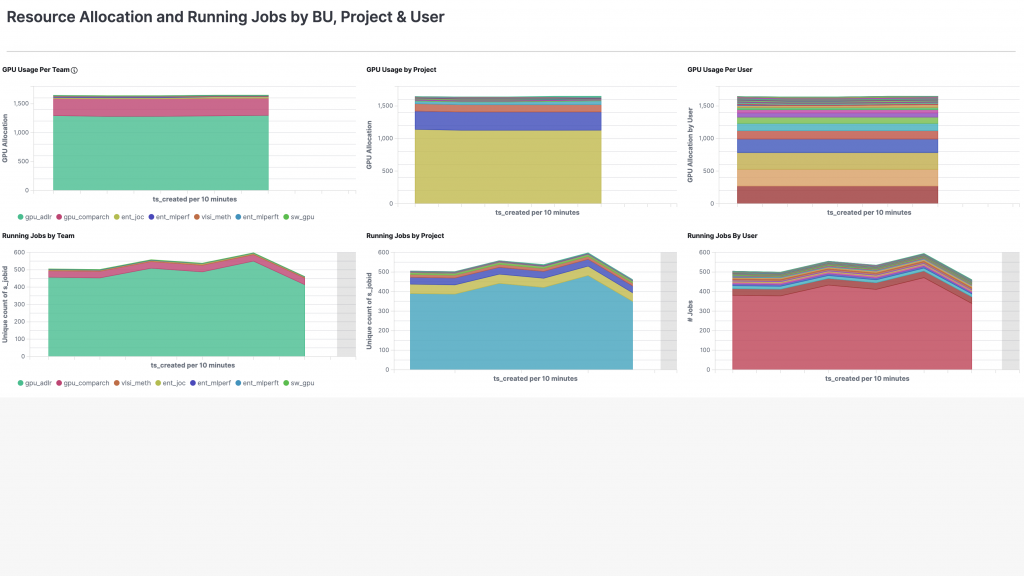Click ent_joc color dot in GPU Usage legend

[x=115, y=216]
